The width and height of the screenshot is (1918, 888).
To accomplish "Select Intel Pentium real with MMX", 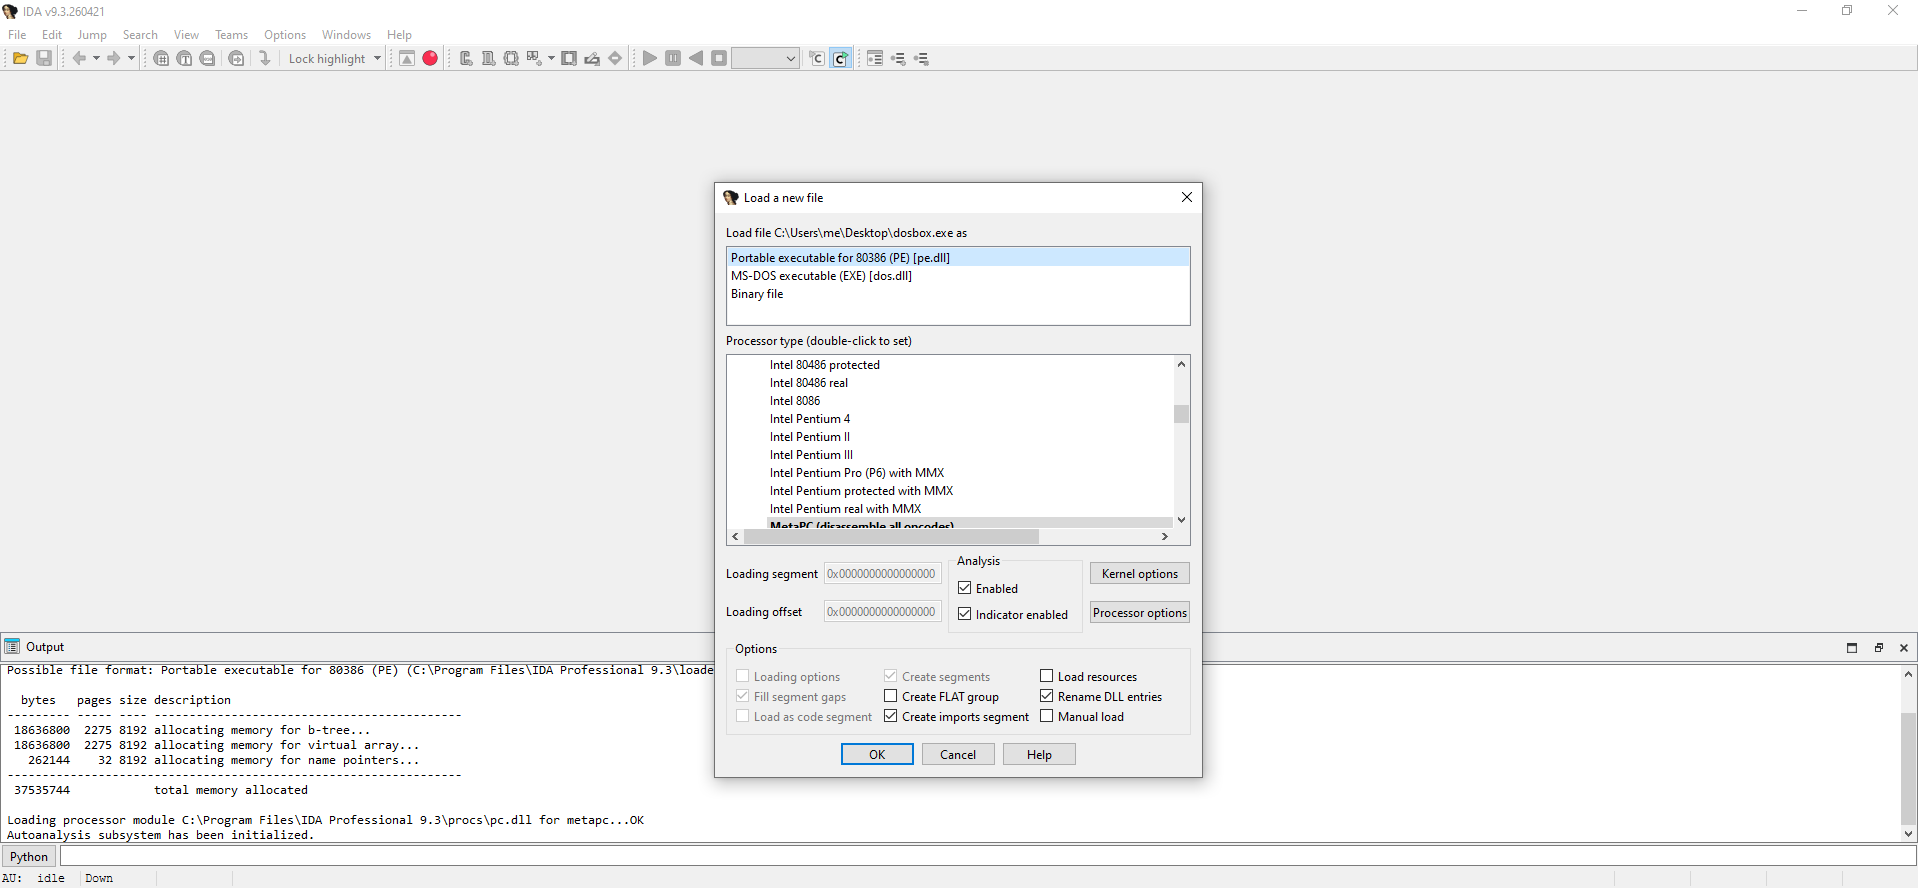I will (845, 508).
